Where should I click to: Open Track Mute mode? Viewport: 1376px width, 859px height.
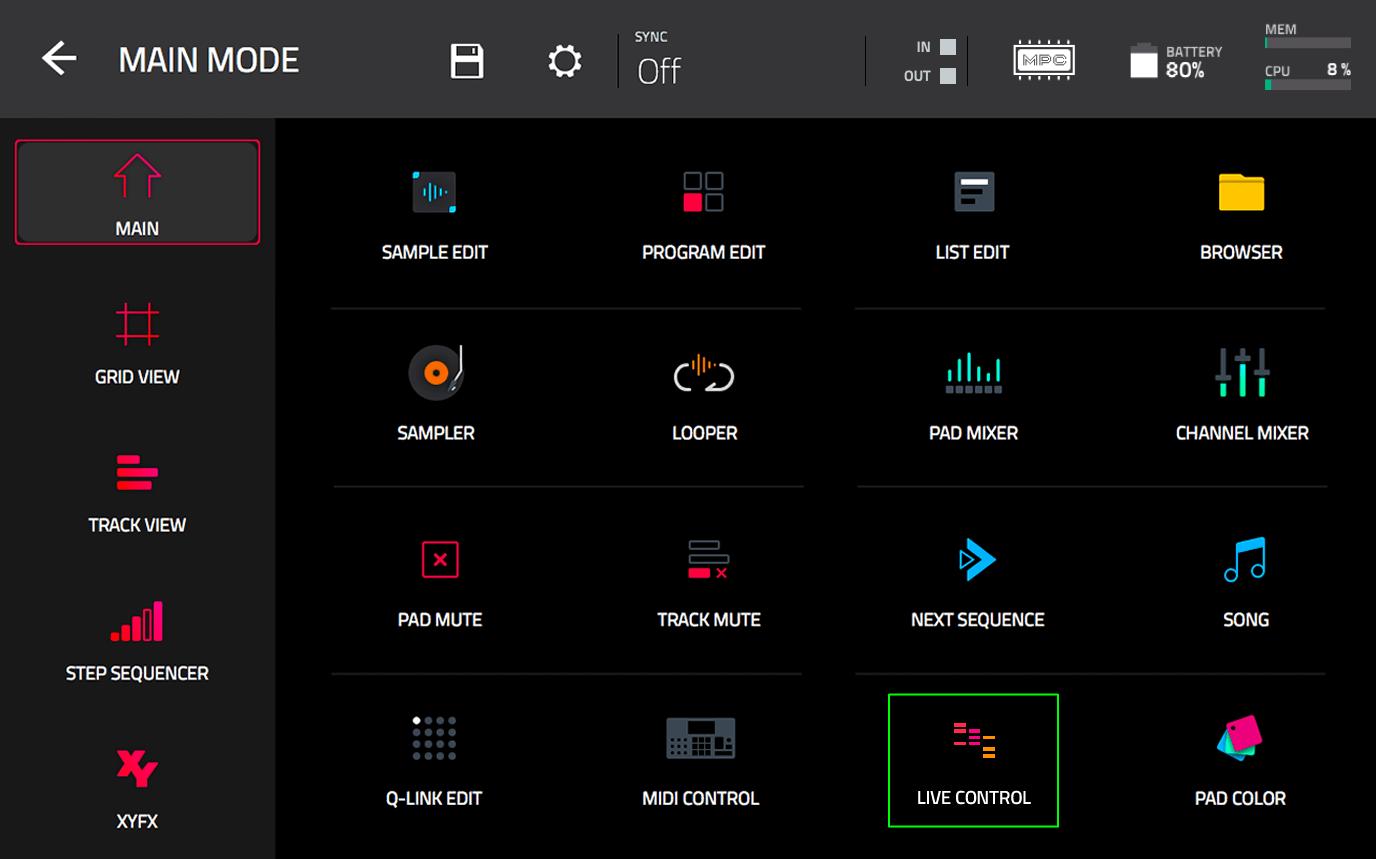[709, 583]
